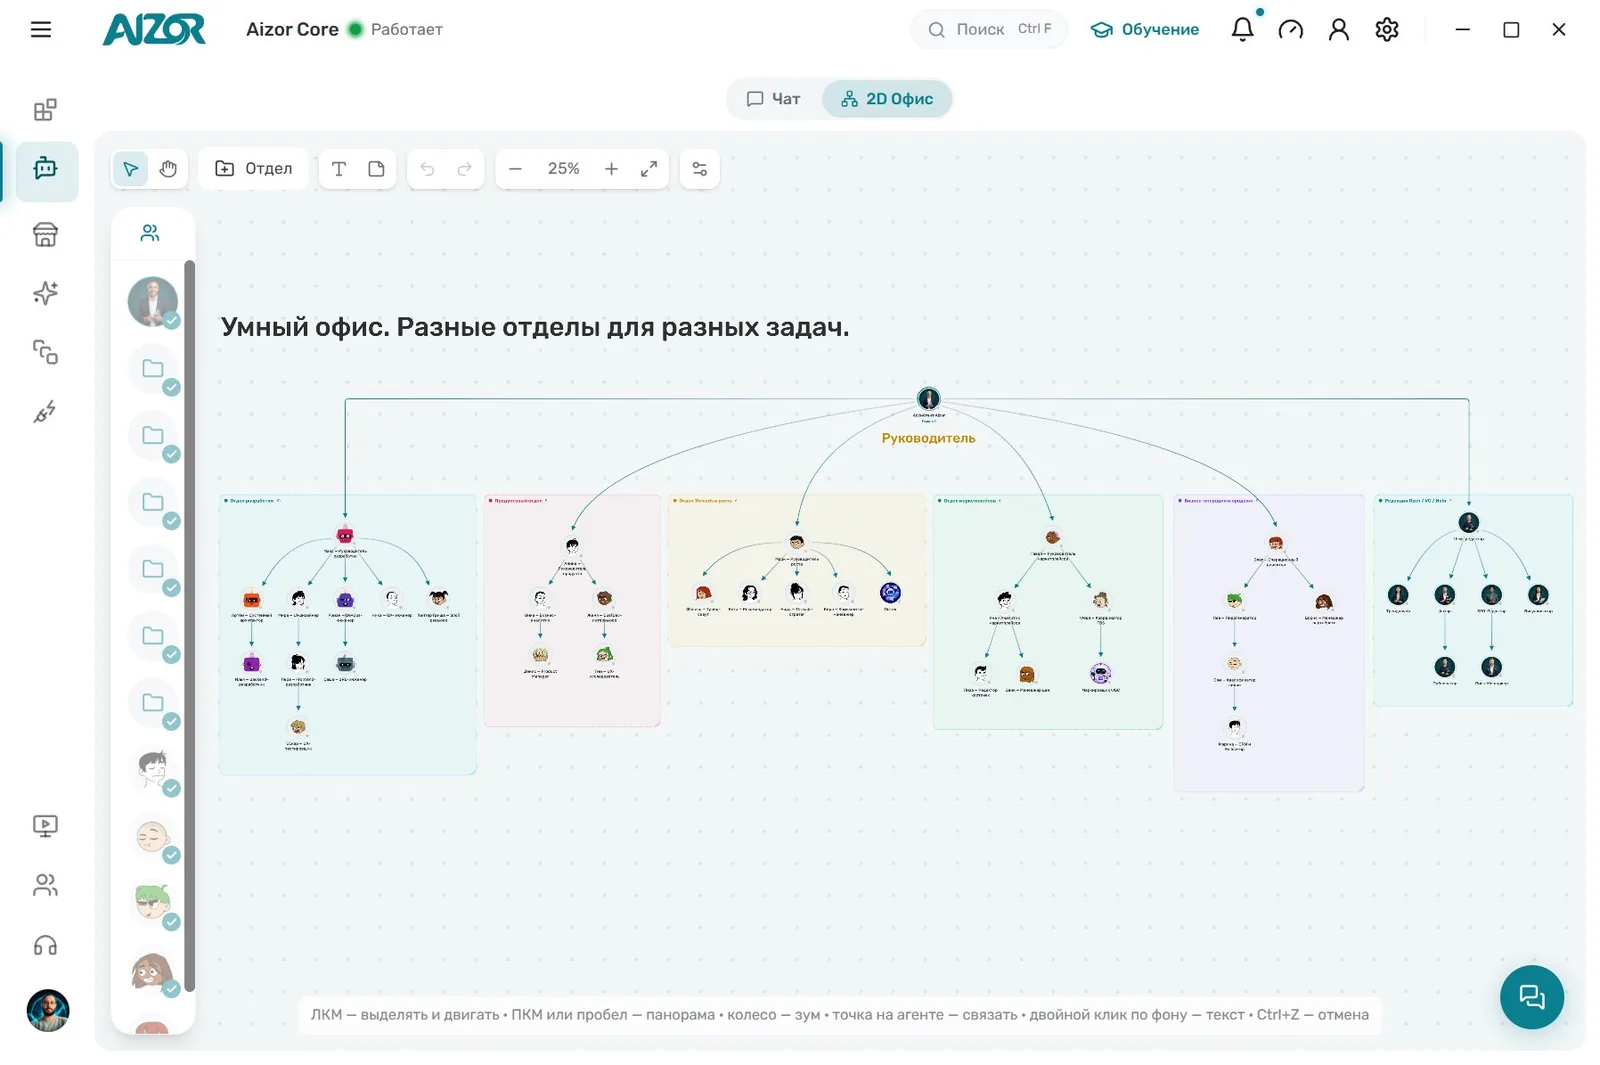The image size is (1600, 1065).
Task: Open the presentation screen icon in sidebar
Action: tap(45, 826)
